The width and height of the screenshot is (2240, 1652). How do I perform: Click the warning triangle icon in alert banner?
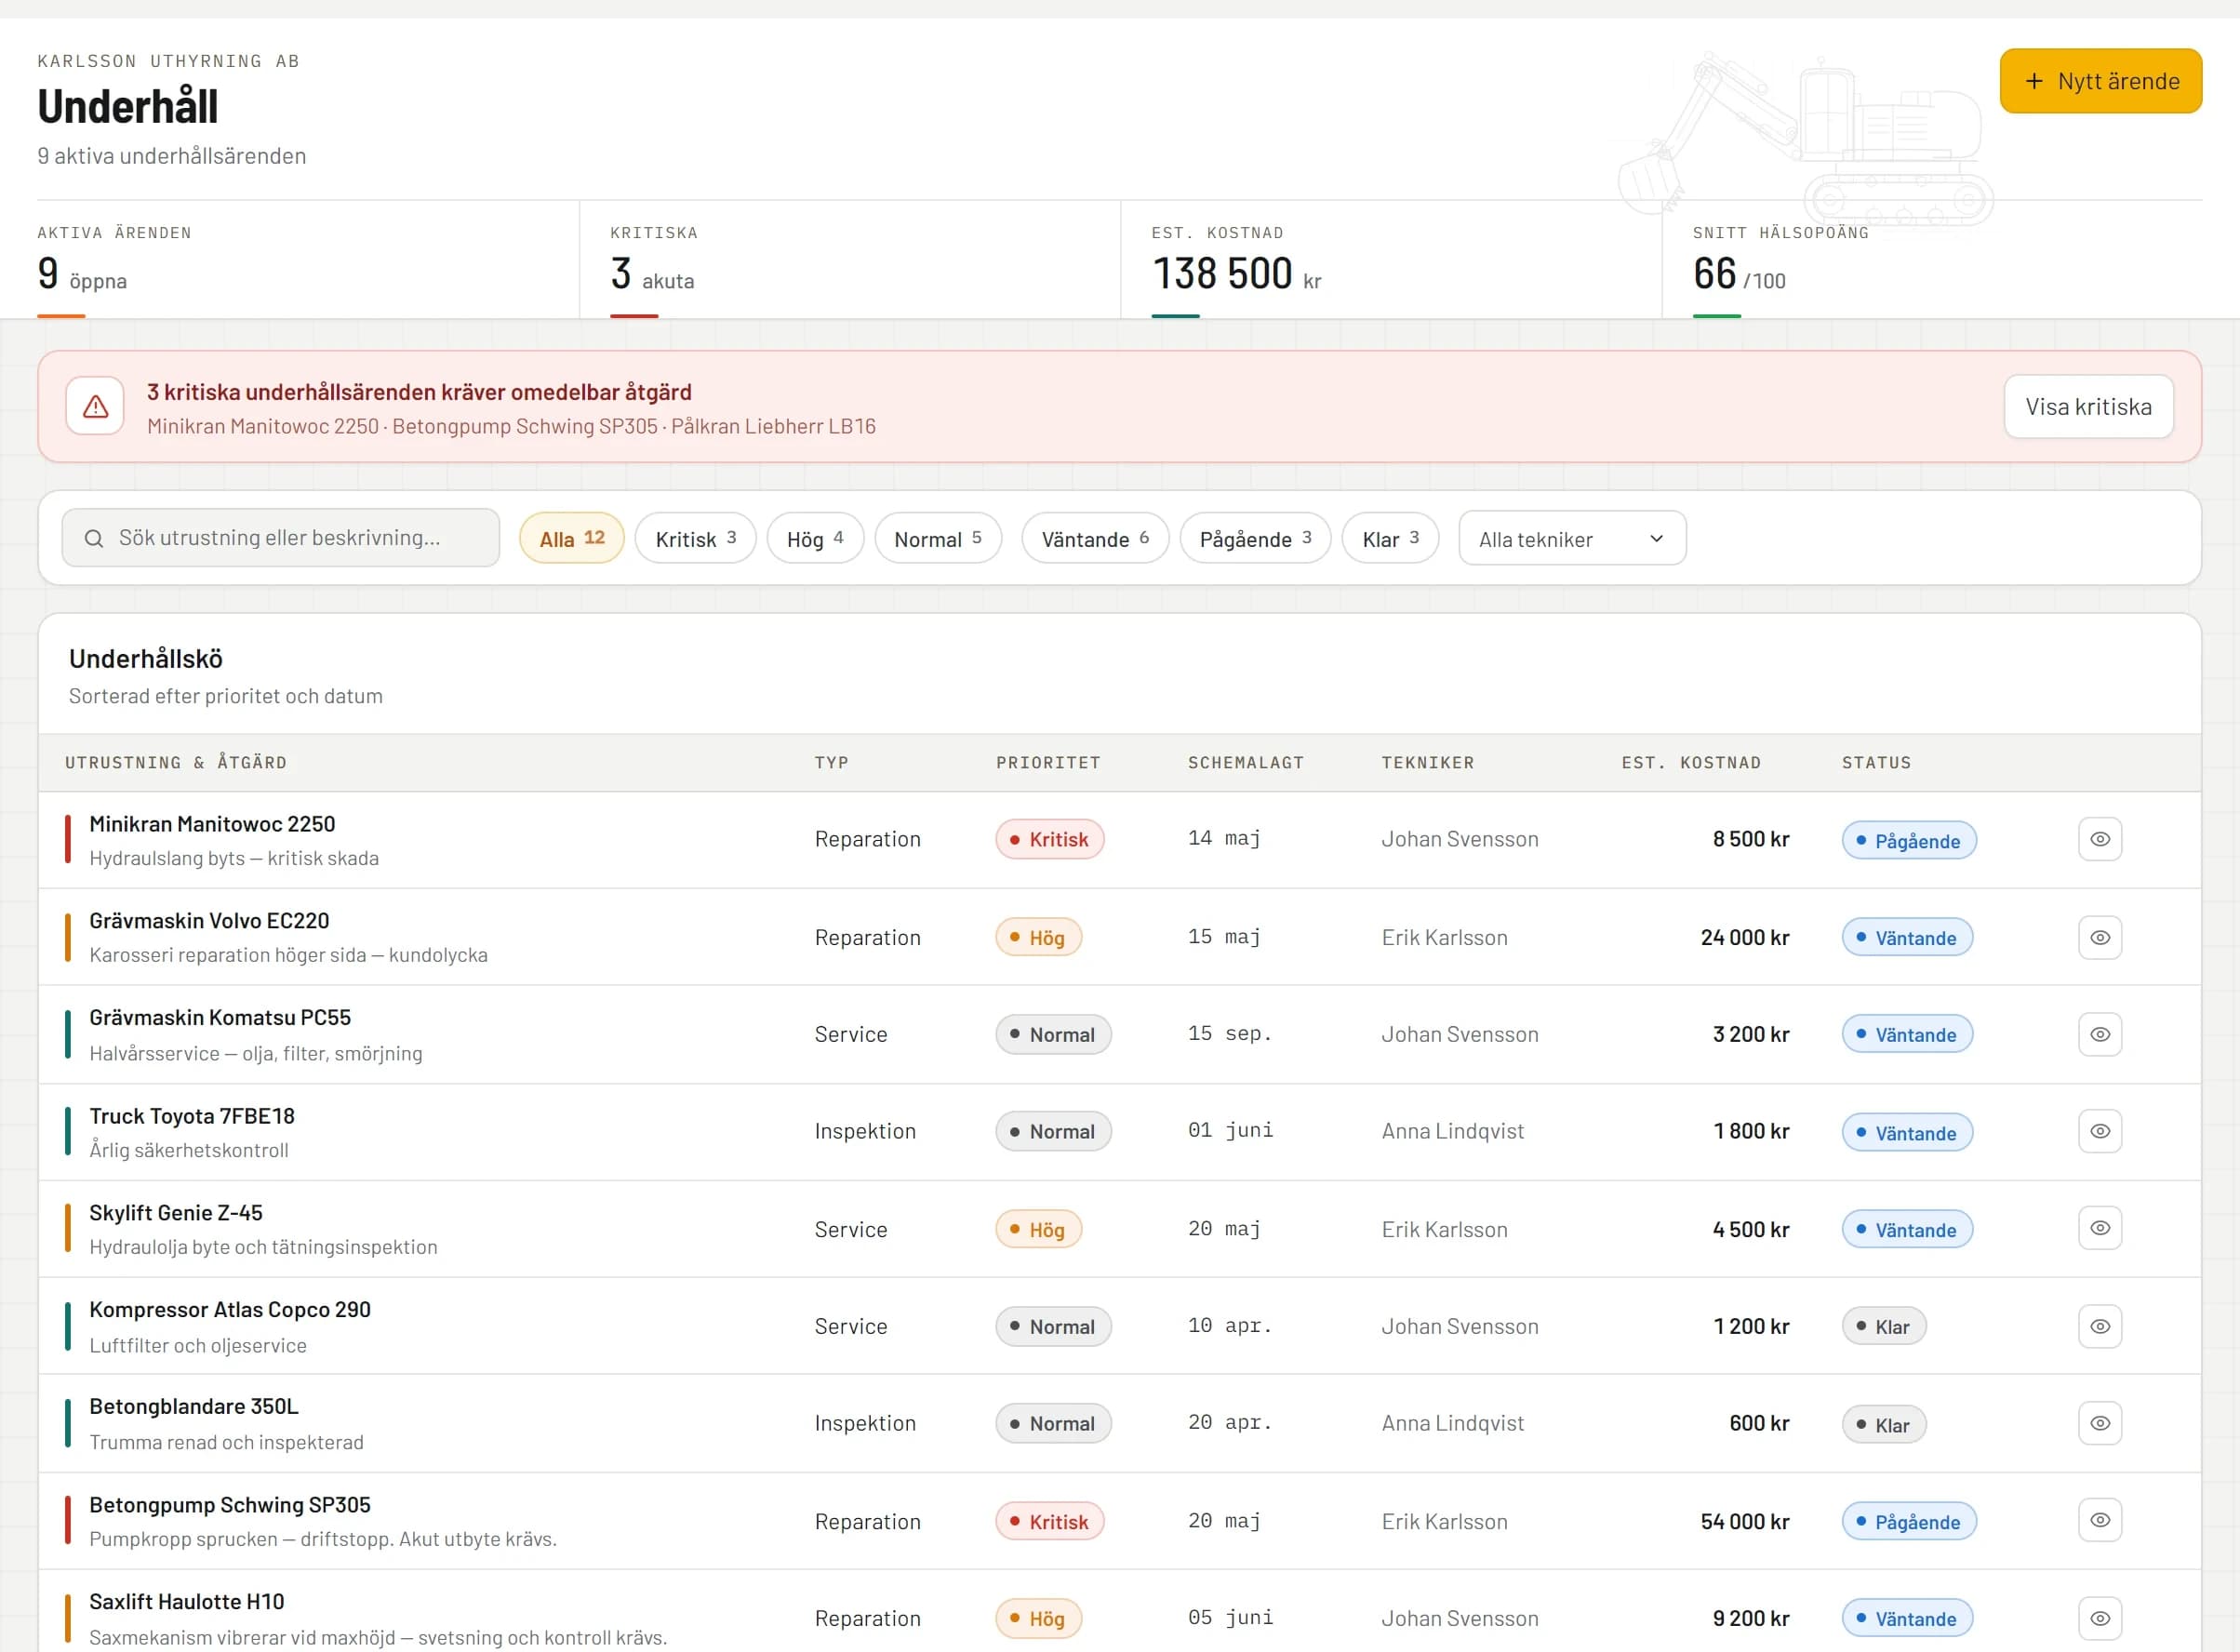coord(95,406)
